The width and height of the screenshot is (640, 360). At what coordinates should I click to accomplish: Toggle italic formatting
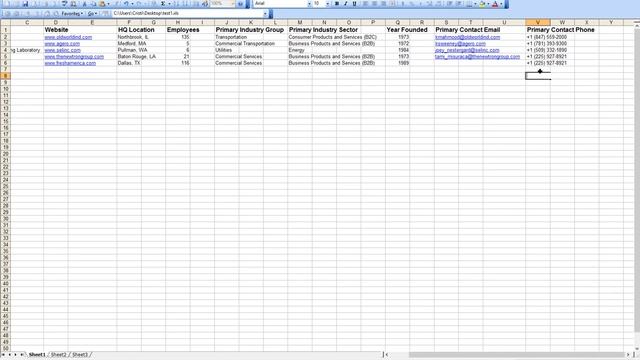tap(345, 4)
